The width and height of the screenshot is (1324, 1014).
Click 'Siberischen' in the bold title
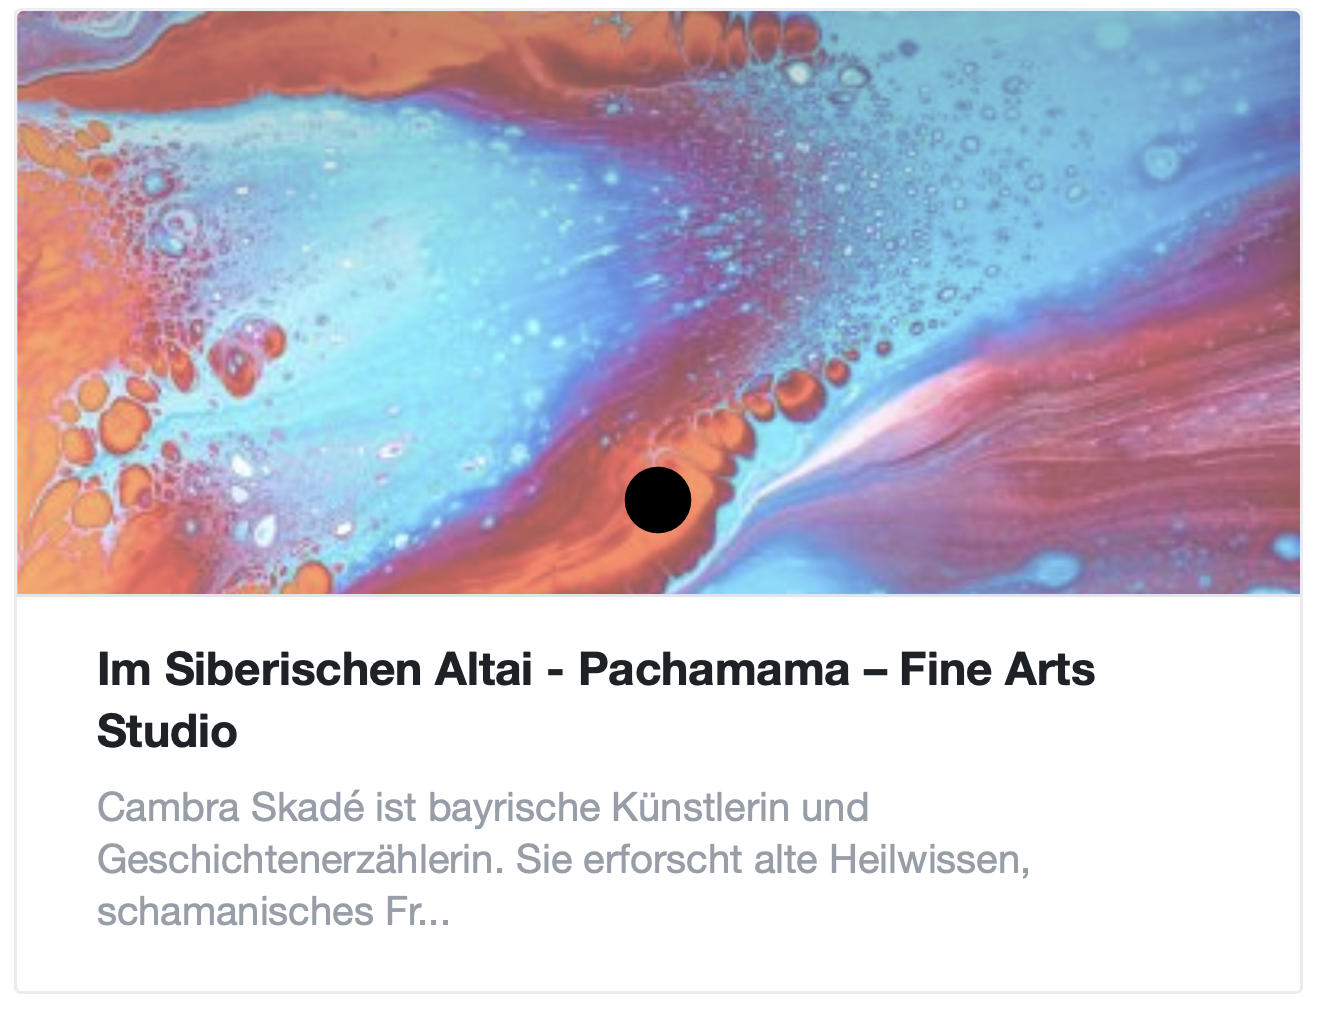pyautogui.click(x=348, y=669)
